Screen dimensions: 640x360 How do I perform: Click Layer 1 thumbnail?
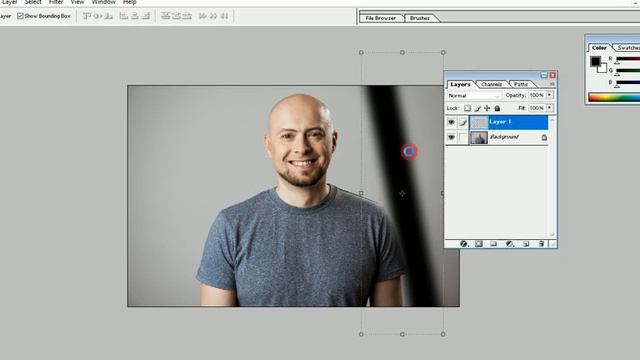coord(479,122)
